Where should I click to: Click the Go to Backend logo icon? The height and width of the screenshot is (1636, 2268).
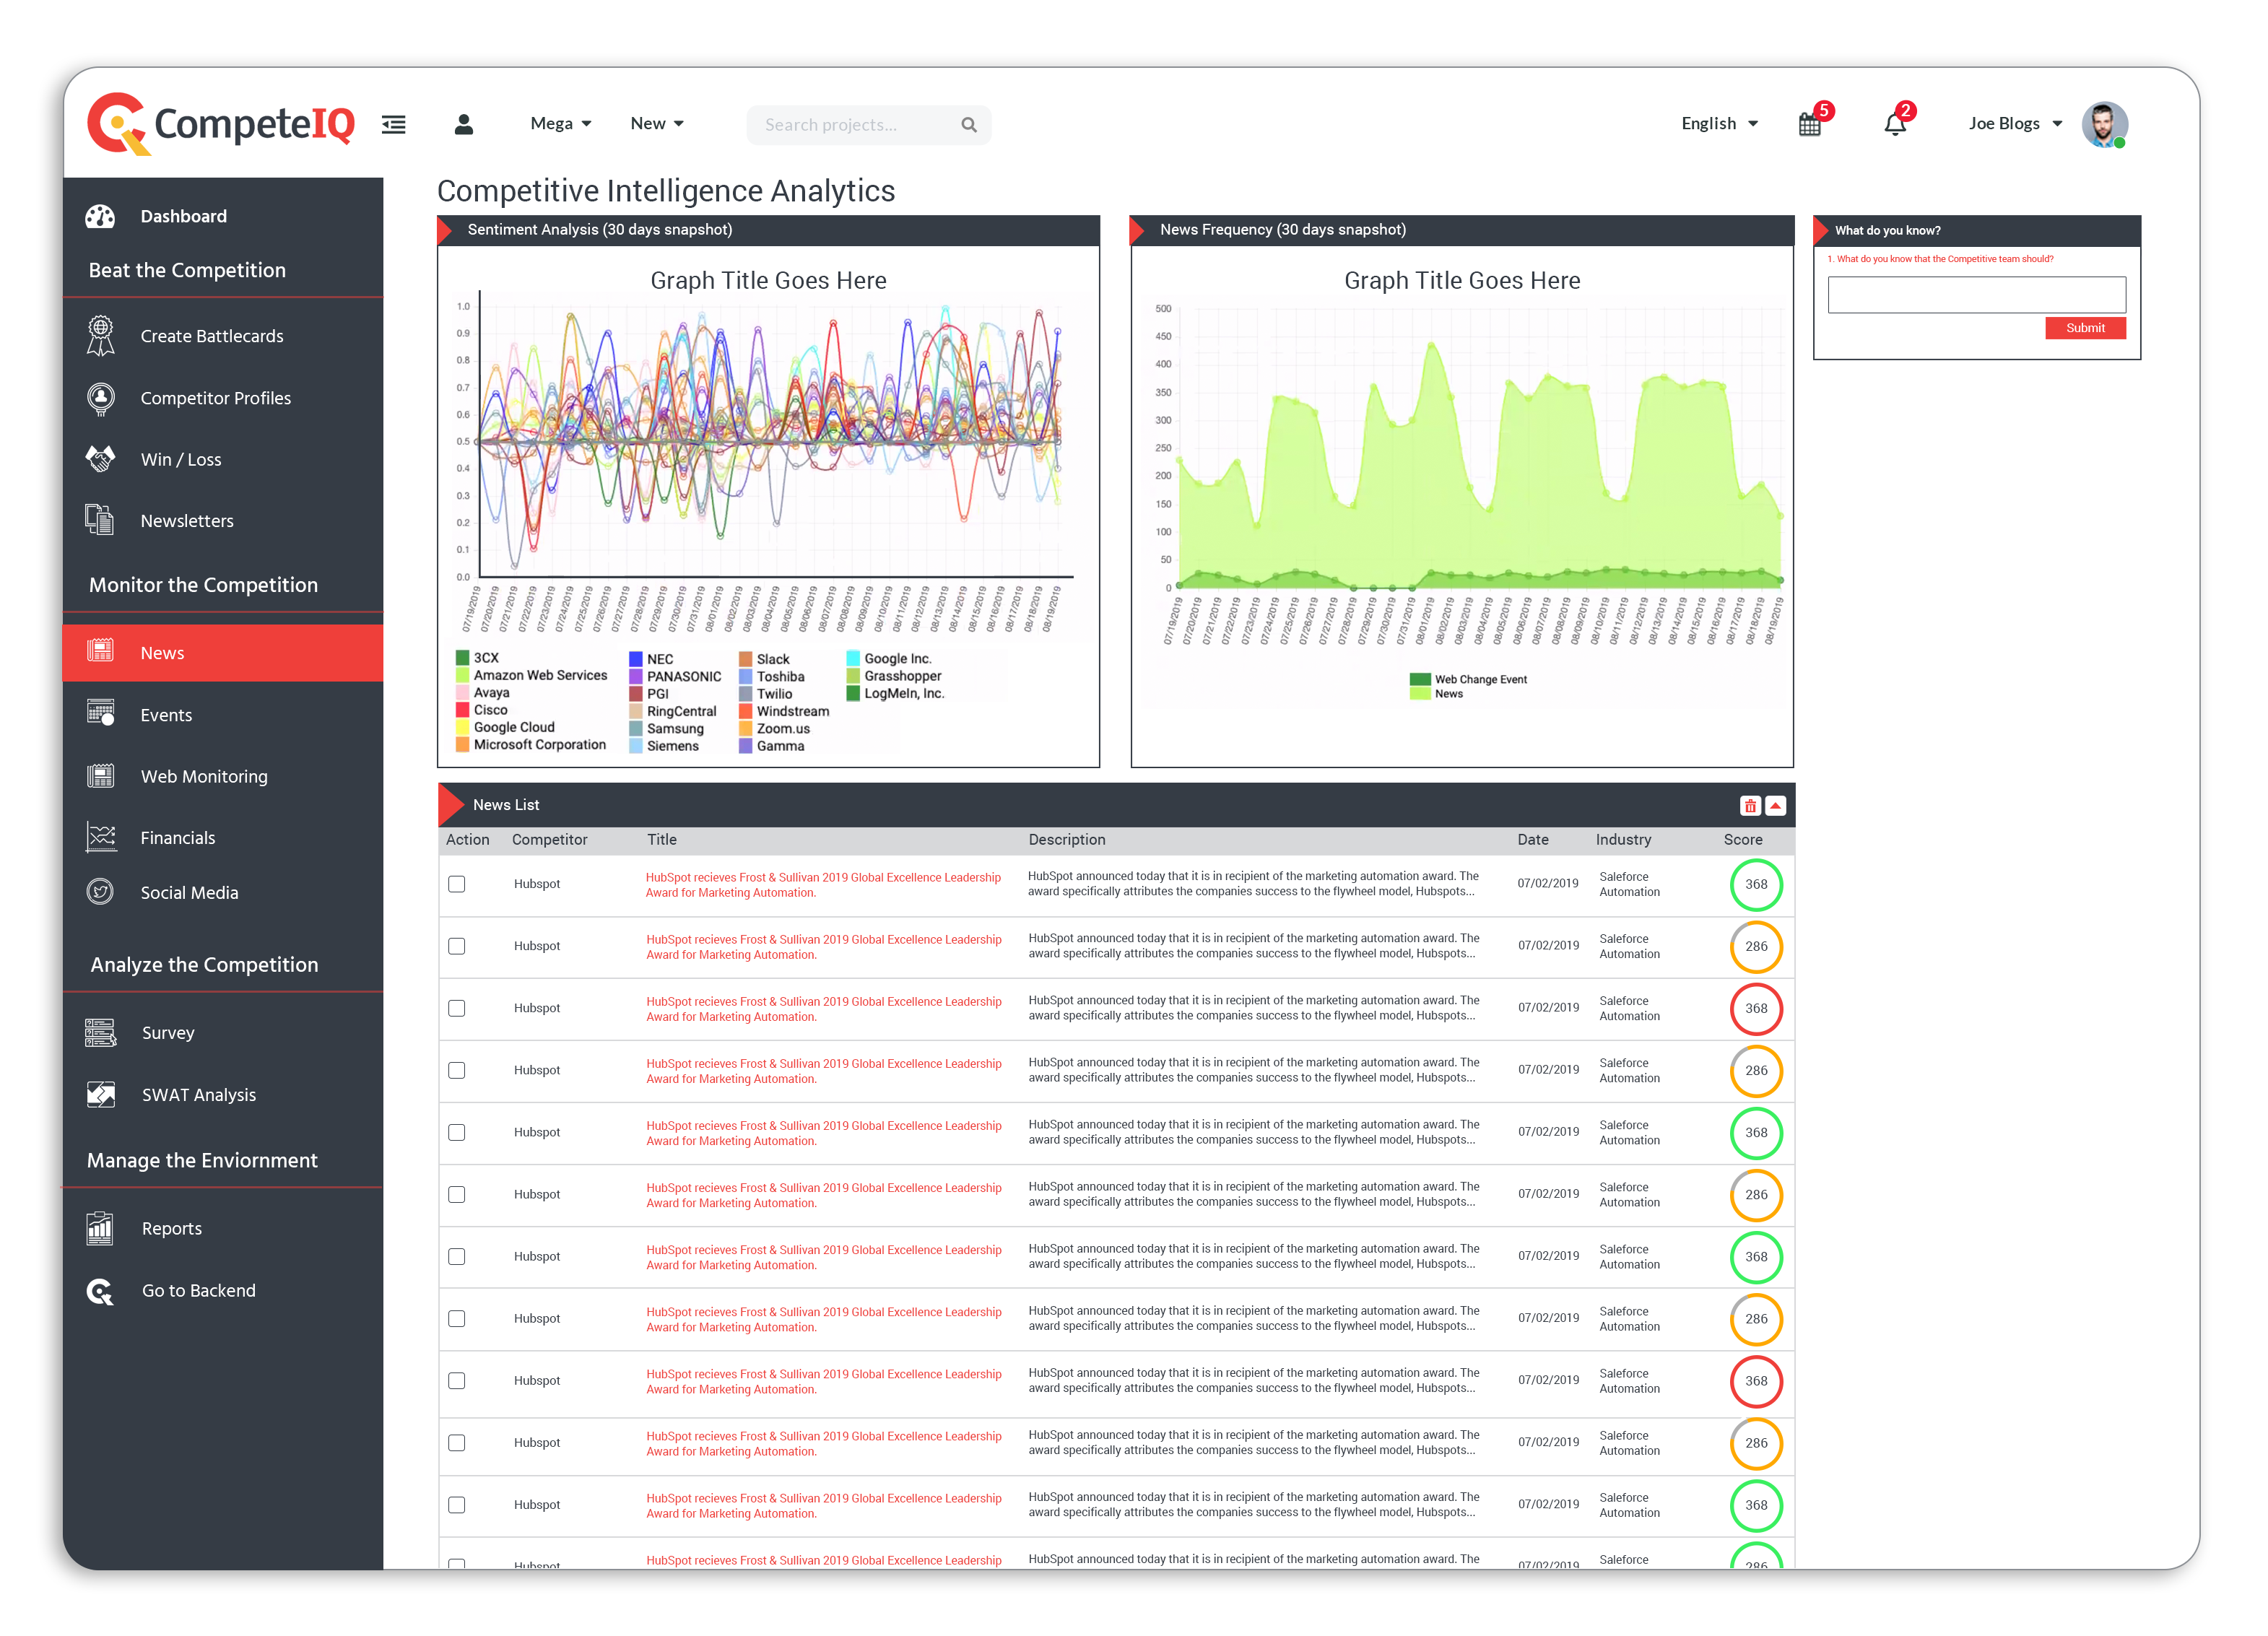click(100, 1291)
